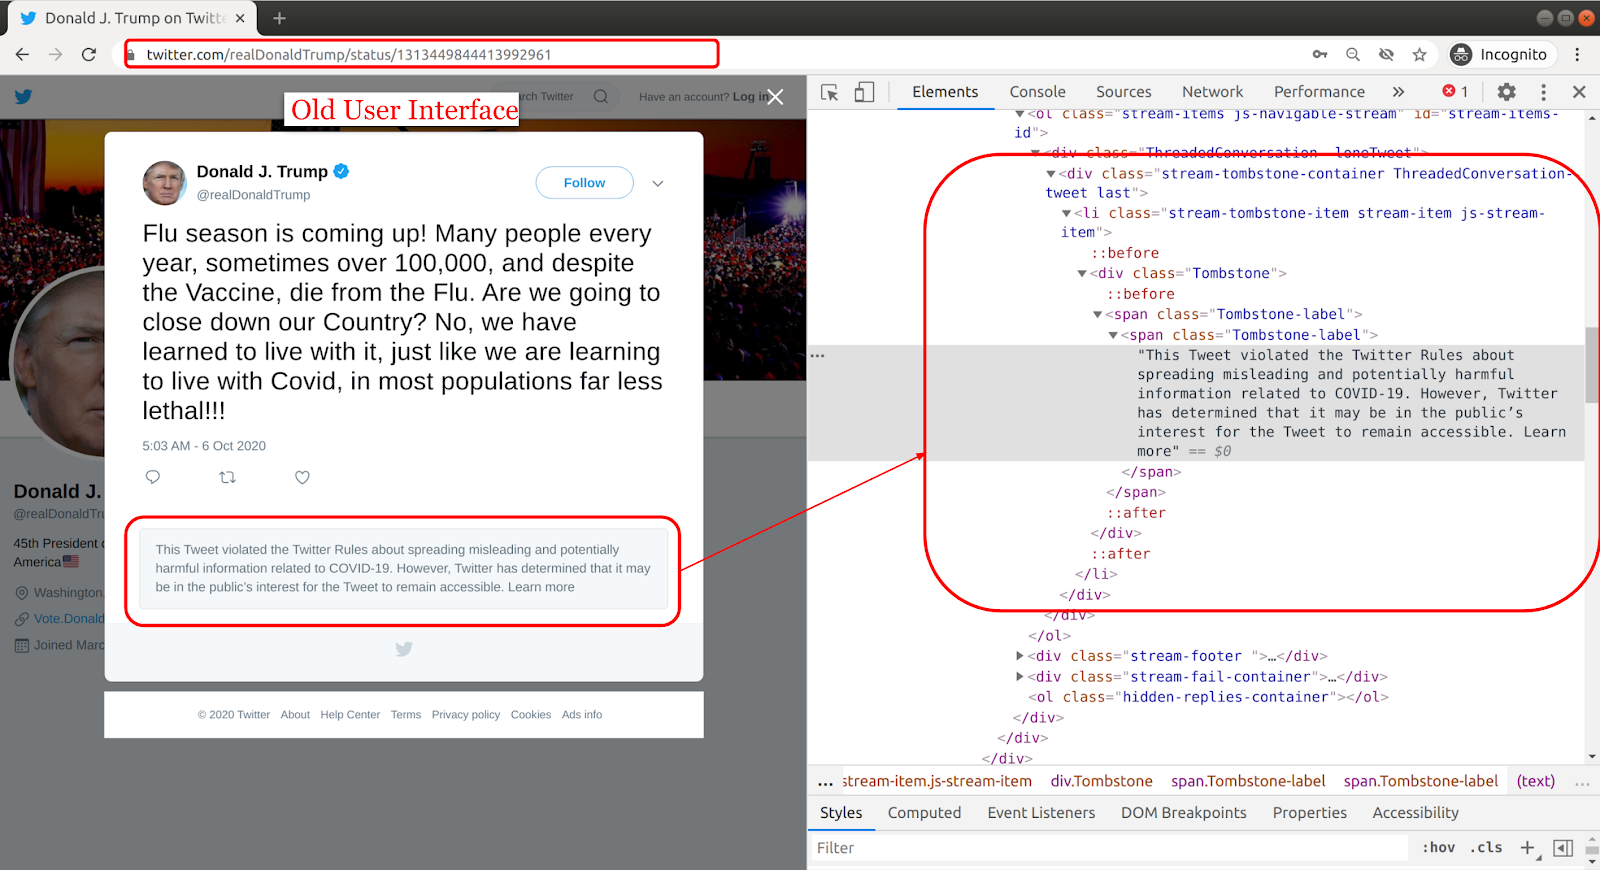This screenshot has width=1600, height=870.
Task: Click Learn more in the tombstone notice
Action: click(x=541, y=587)
